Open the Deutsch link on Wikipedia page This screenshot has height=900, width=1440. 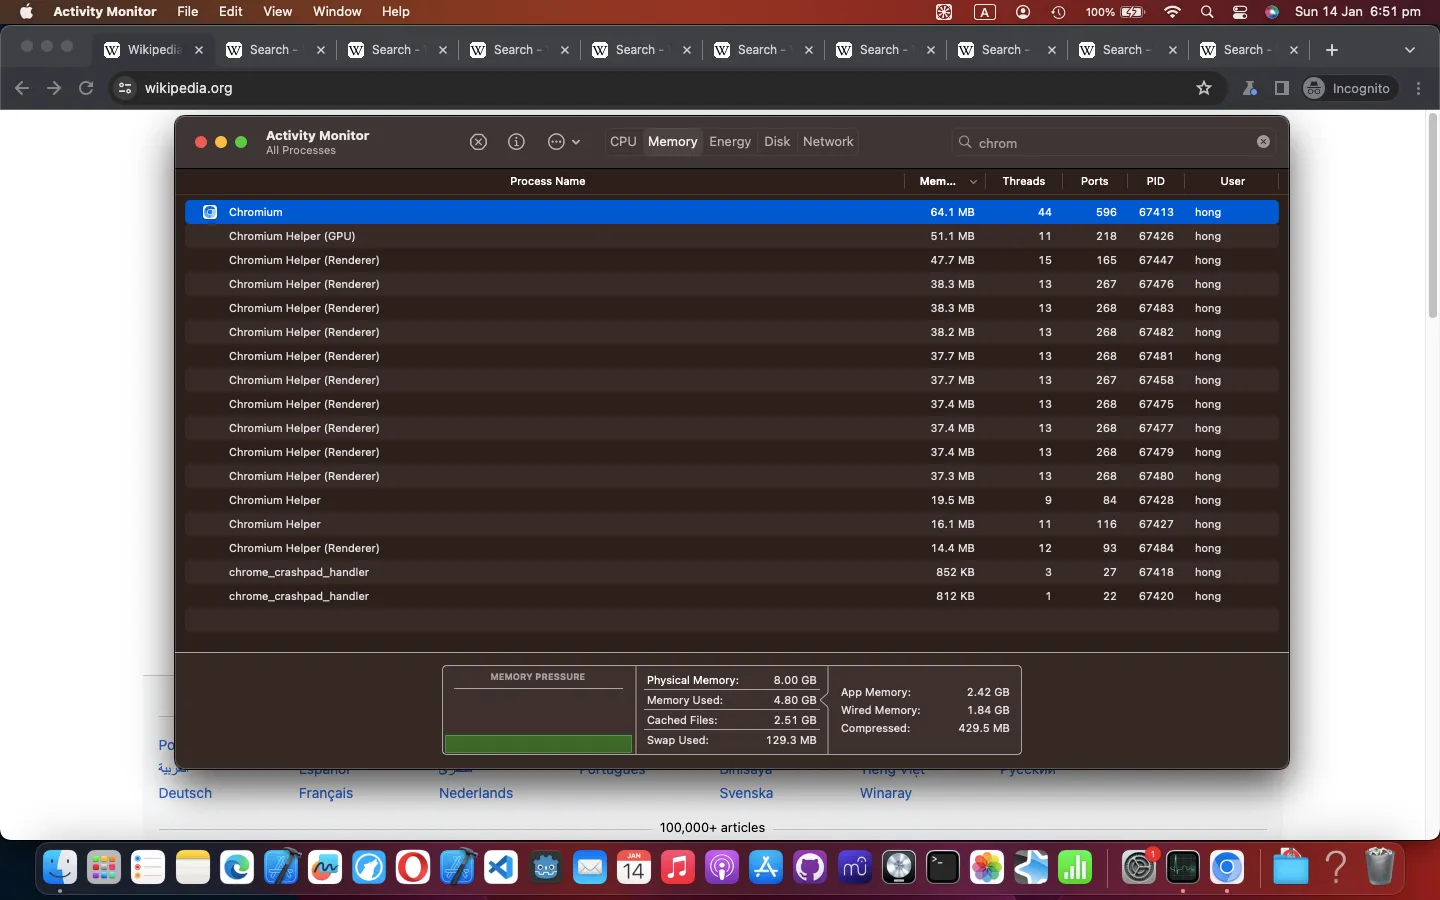click(185, 793)
